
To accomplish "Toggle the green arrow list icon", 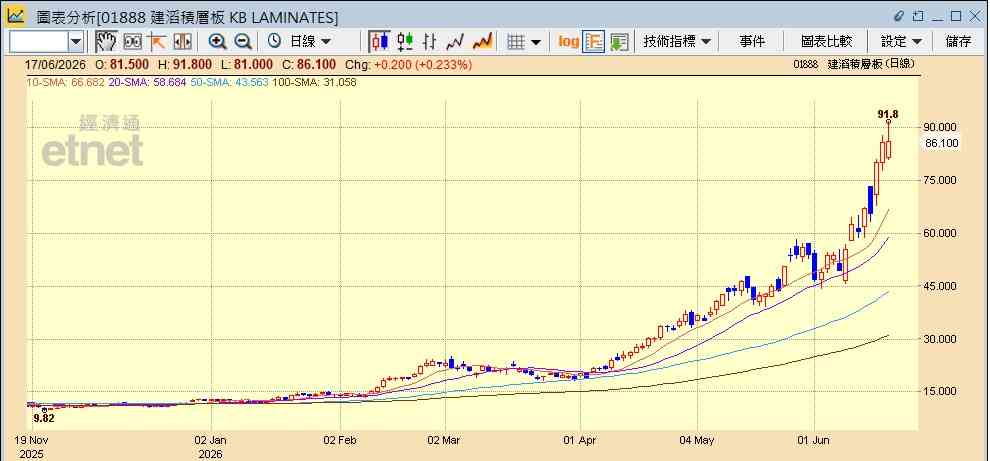I will pyautogui.click(x=619, y=42).
